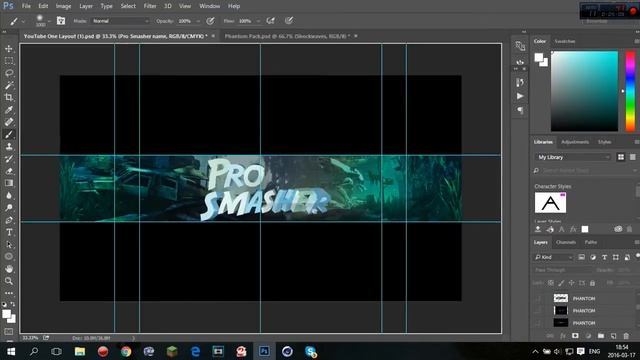The width and height of the screenshot is (640, 360).
Task: Open the Actions panel play icon
Action: [520, 96]
